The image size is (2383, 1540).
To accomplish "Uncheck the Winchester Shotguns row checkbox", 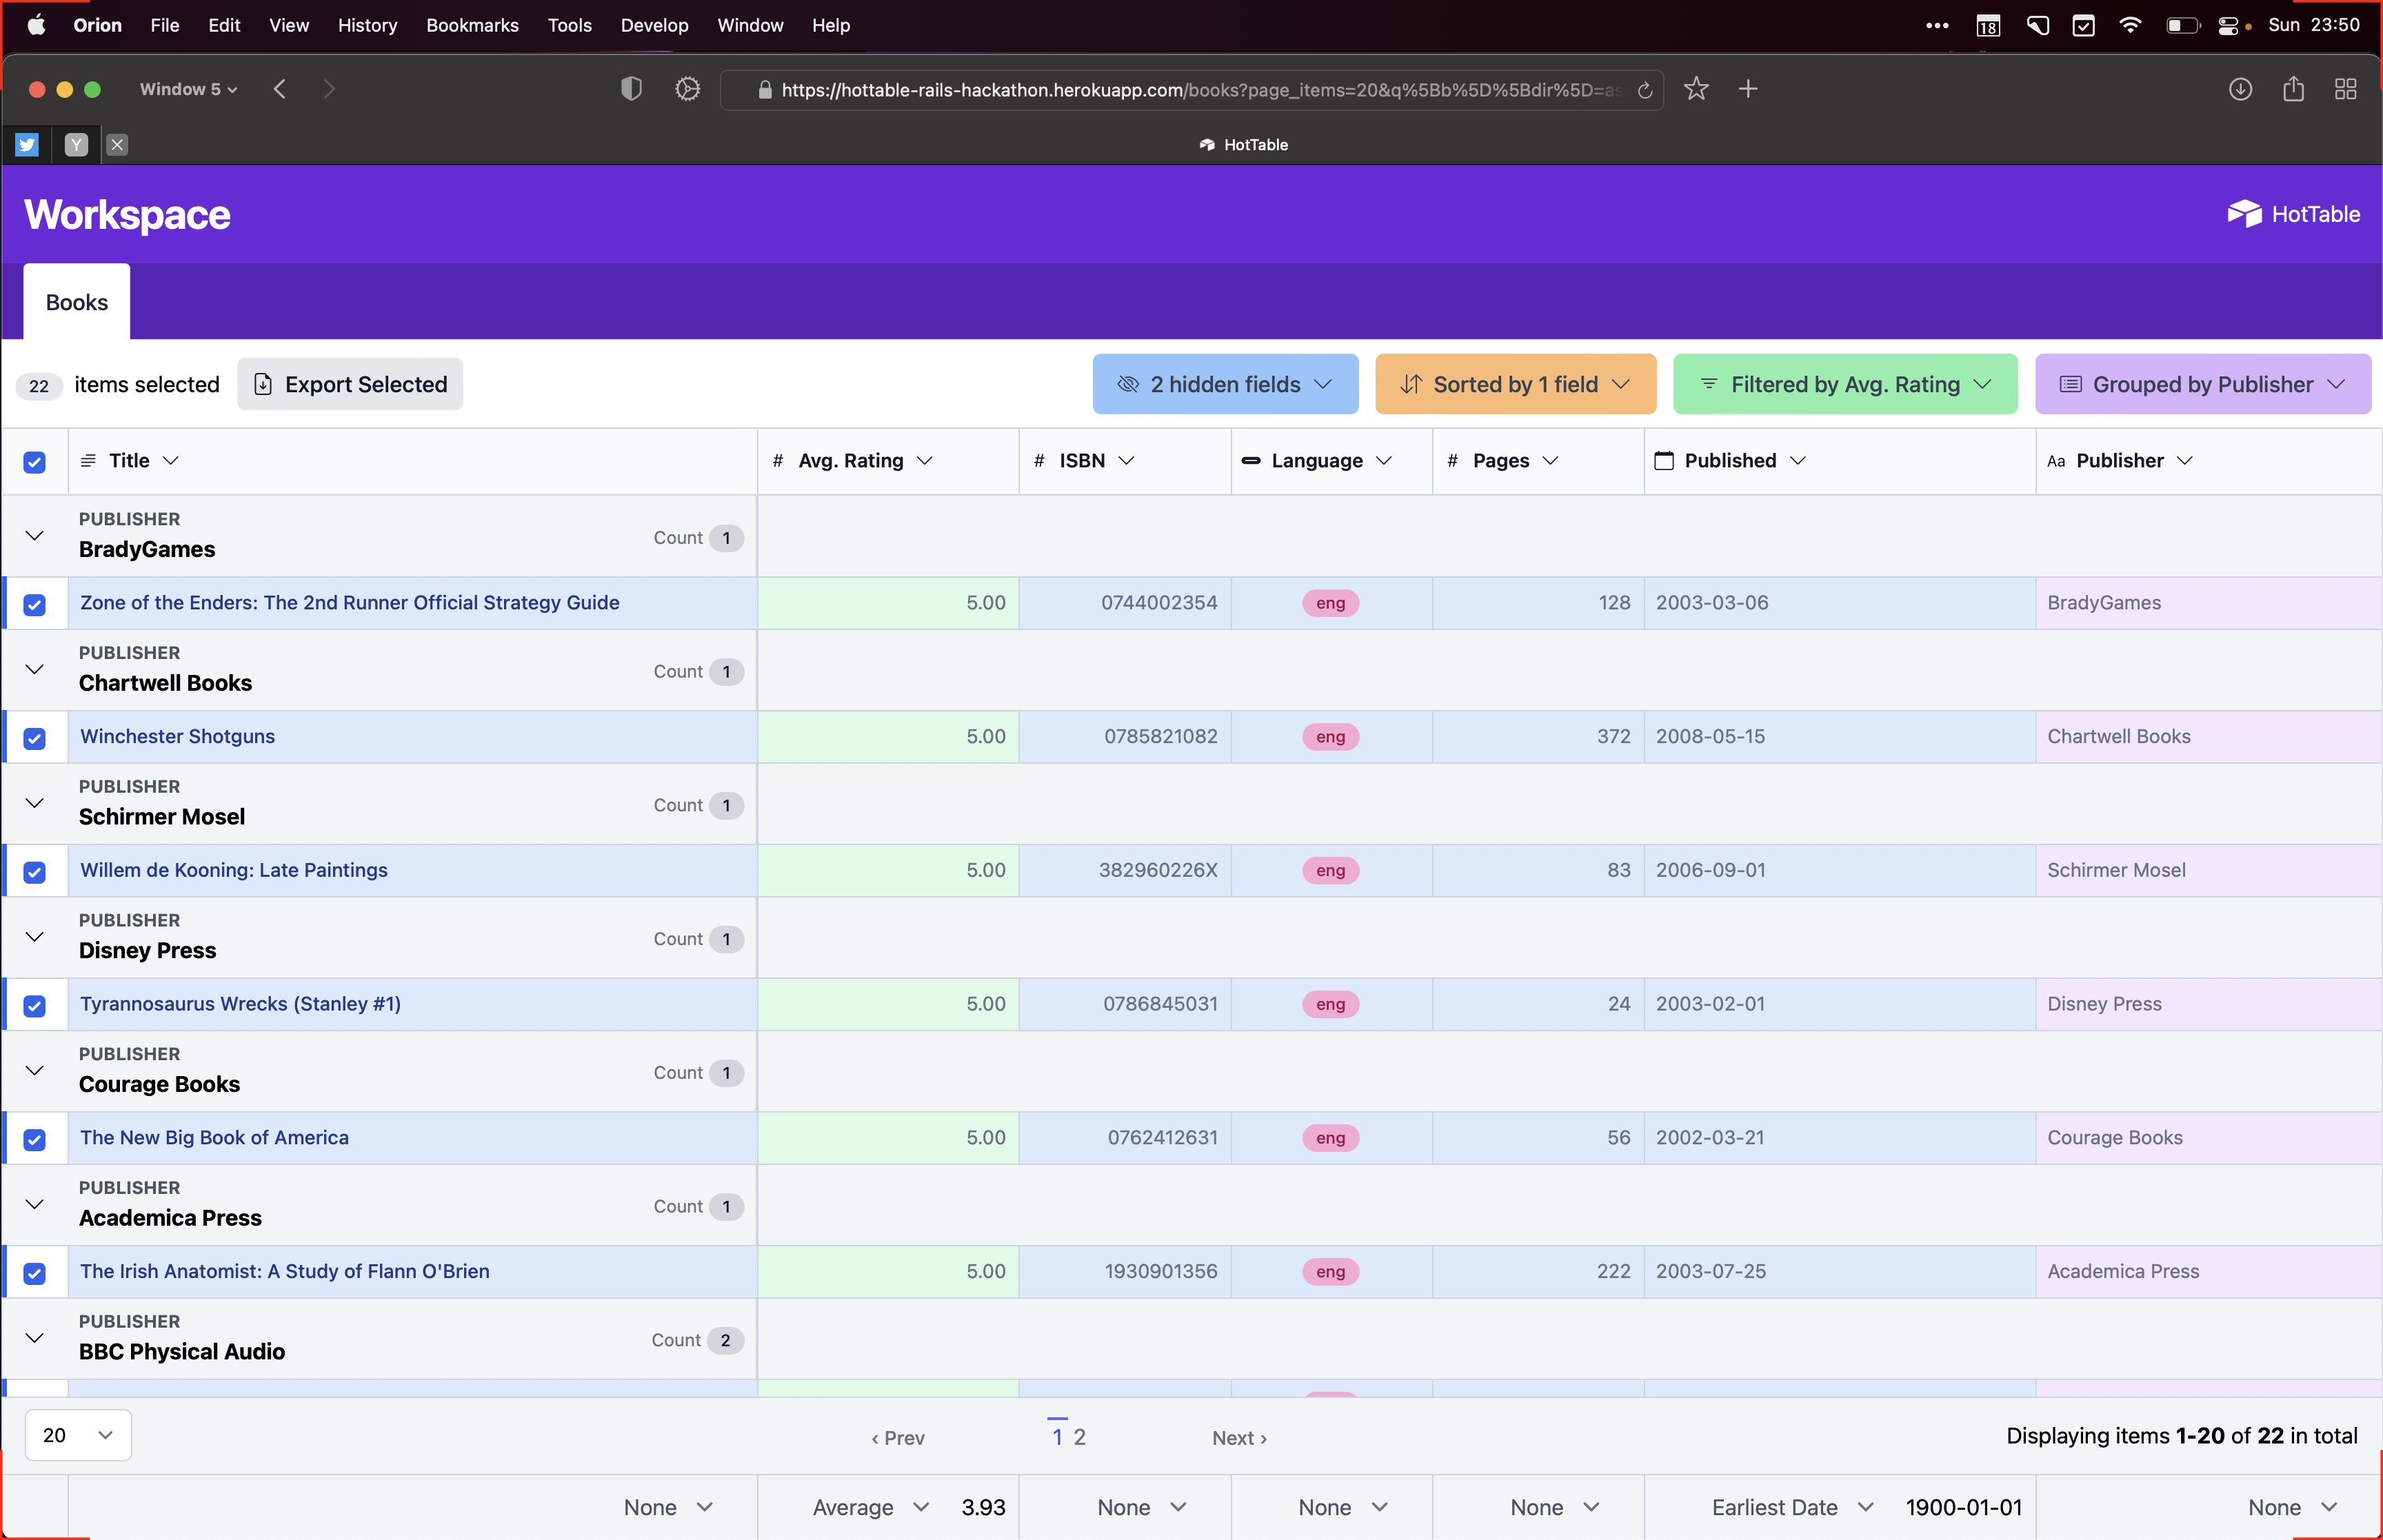I will click(34, 738).
